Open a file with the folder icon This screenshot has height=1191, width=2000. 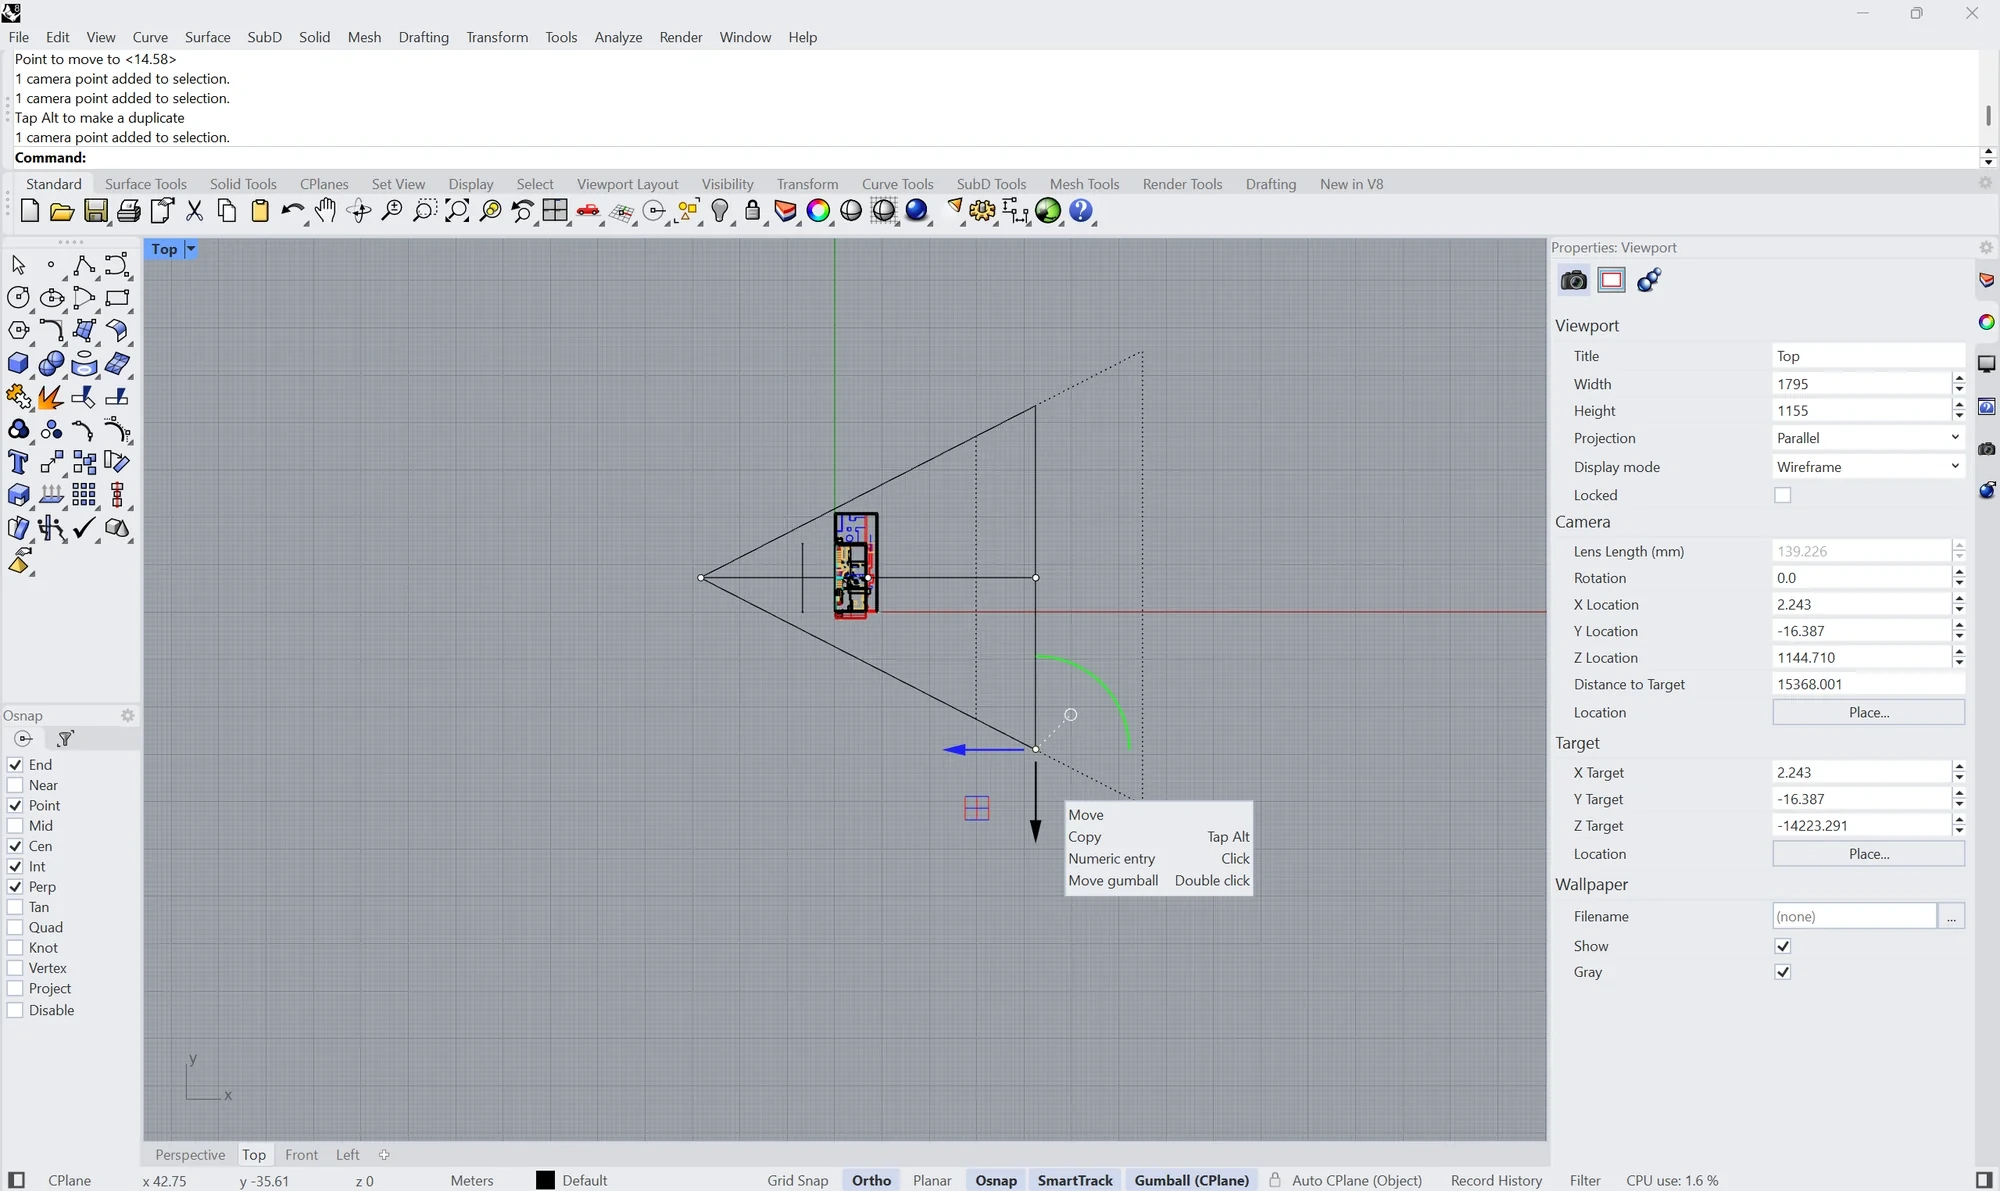coord(62,211)
